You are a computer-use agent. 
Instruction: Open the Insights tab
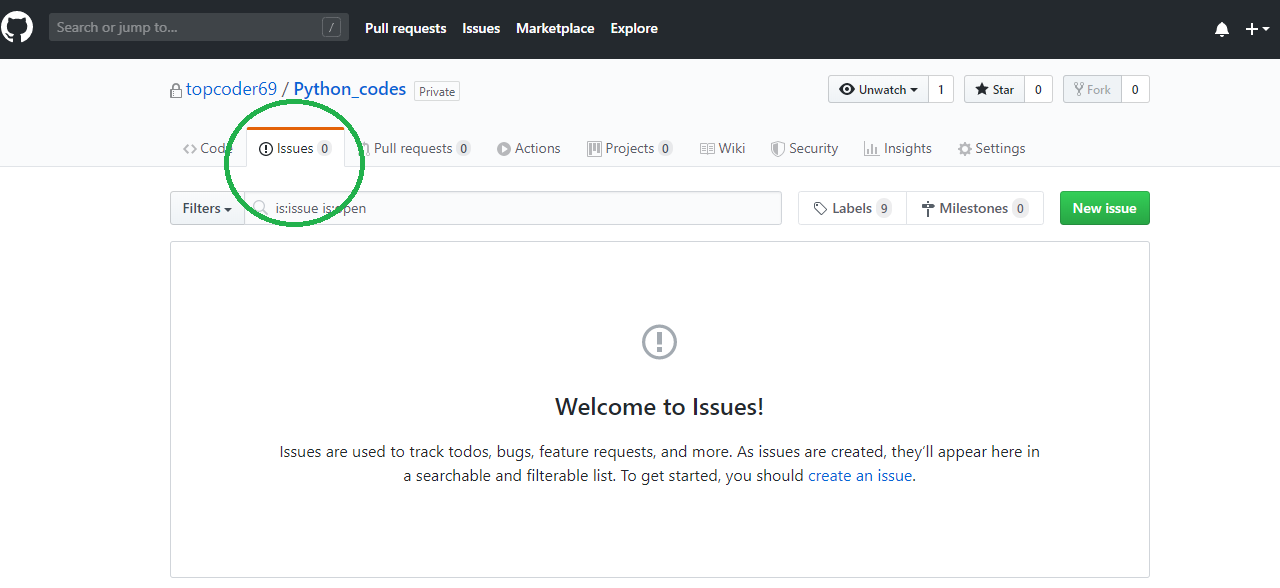tap(898, 148)
